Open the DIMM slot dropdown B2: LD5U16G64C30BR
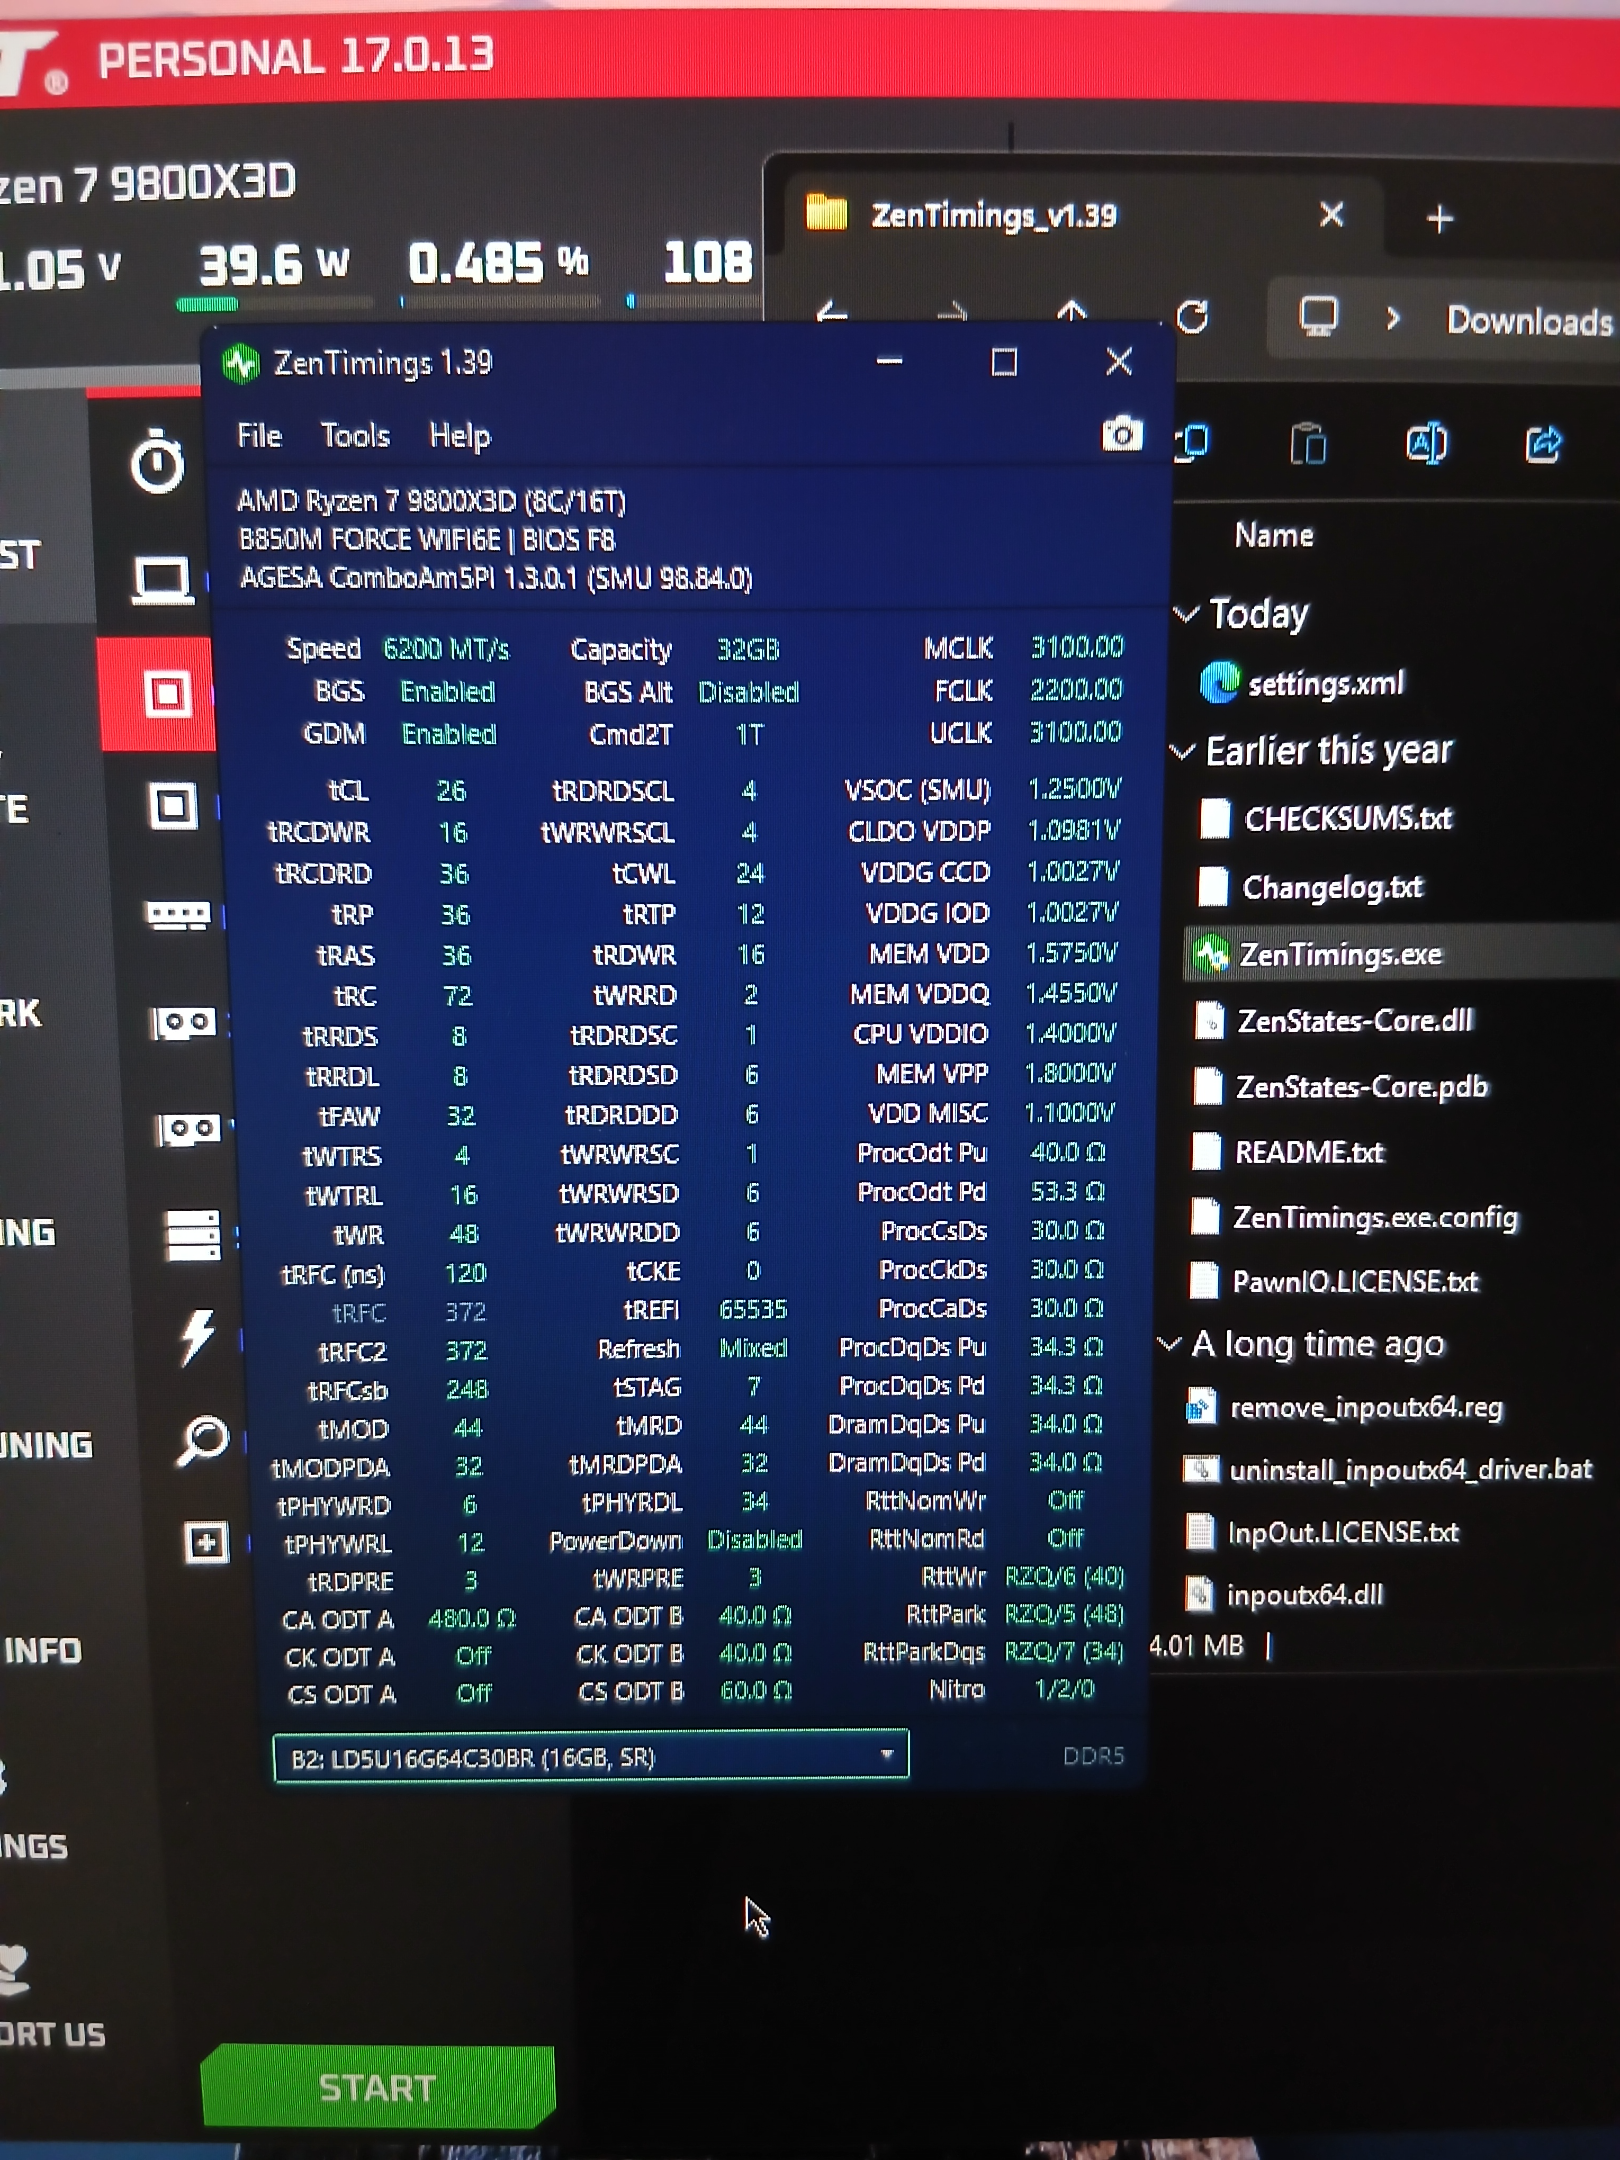 [x=591, y=1756]
